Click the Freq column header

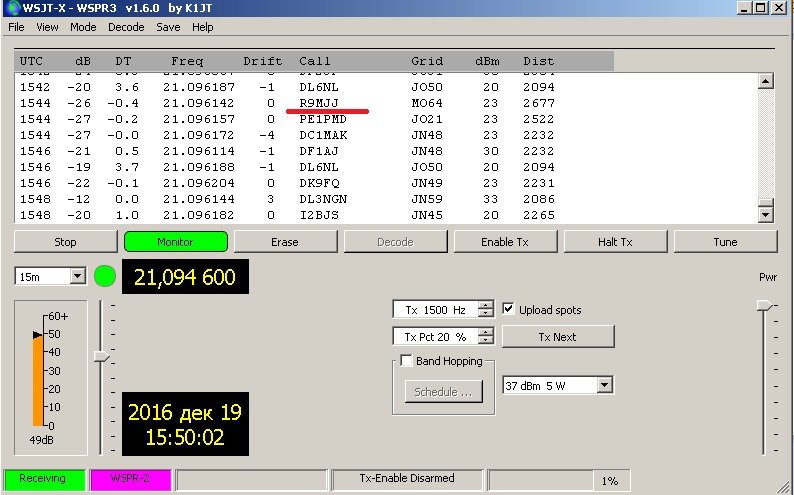tap(187, 61)
